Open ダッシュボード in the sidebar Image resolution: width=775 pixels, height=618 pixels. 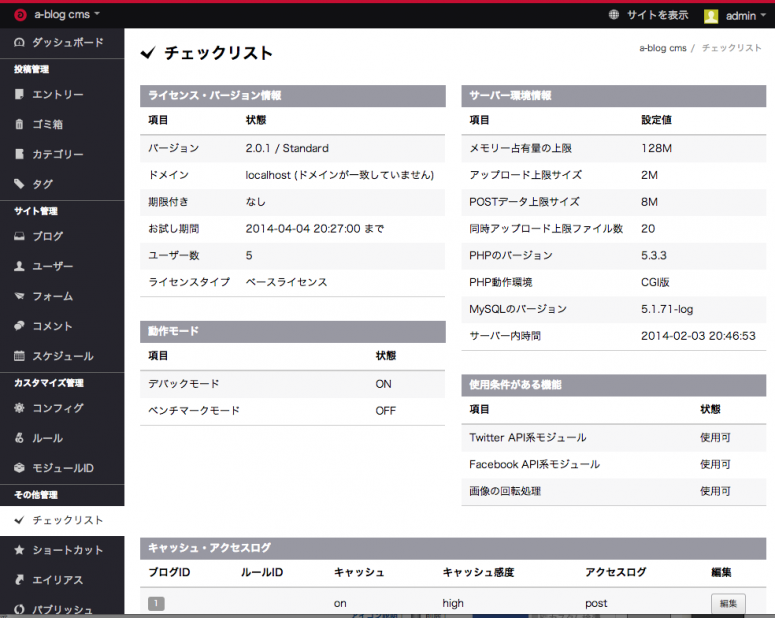point(66,42)
